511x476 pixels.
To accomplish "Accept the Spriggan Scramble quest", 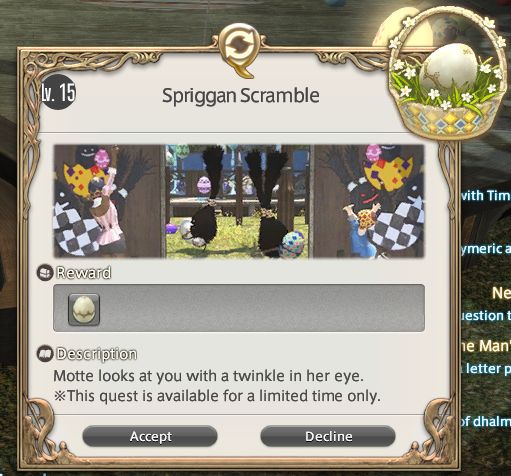I will (x=150, y=436).
